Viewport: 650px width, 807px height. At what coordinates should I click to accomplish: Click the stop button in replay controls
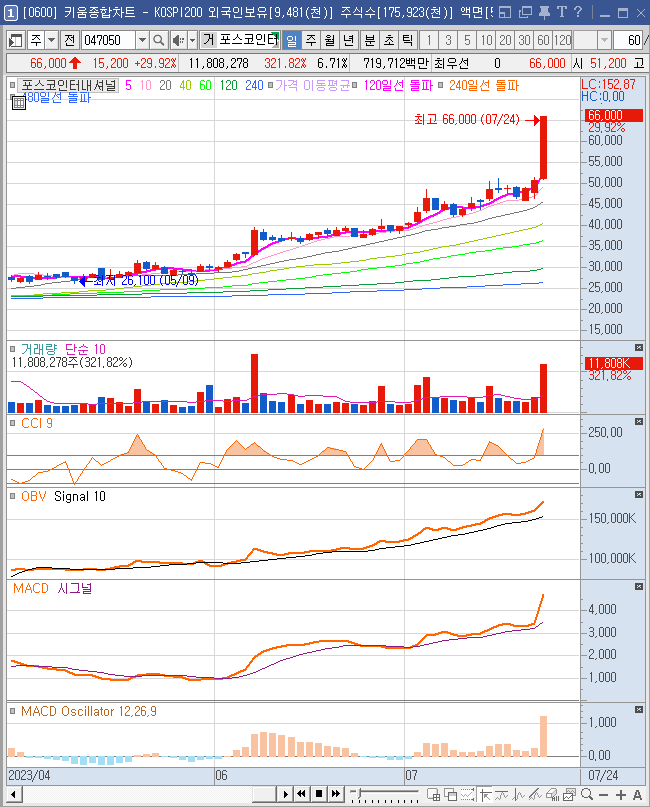pos(319,794)
